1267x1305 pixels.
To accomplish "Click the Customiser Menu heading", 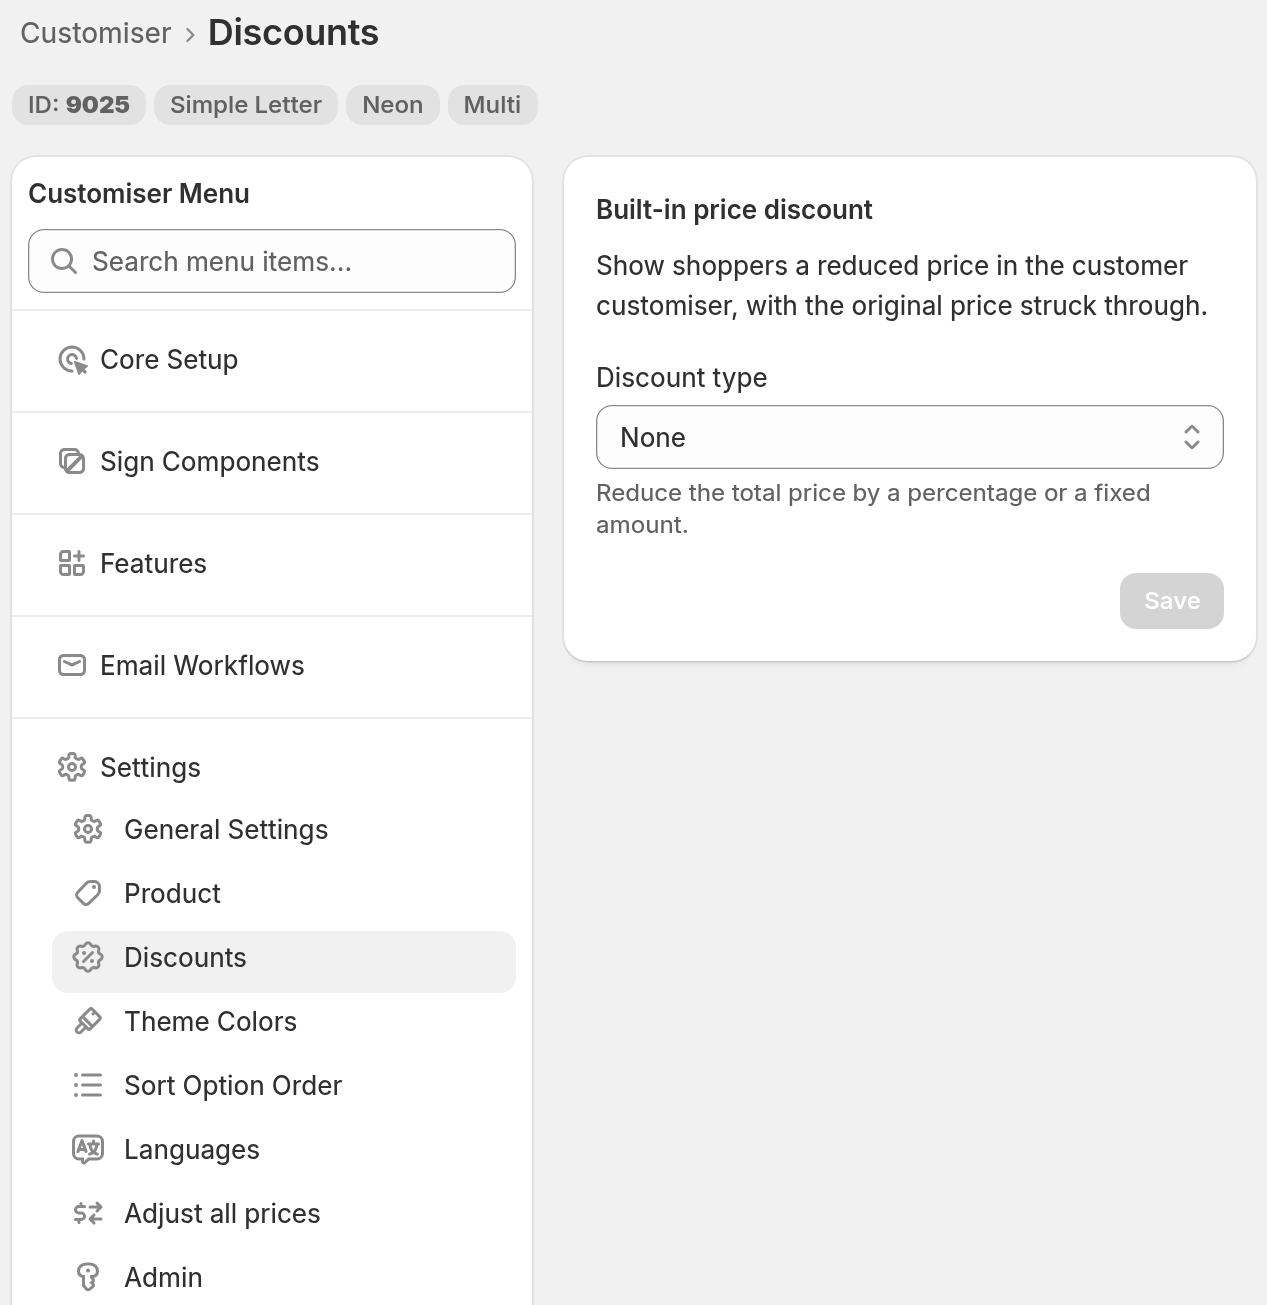I will point(139,194).
